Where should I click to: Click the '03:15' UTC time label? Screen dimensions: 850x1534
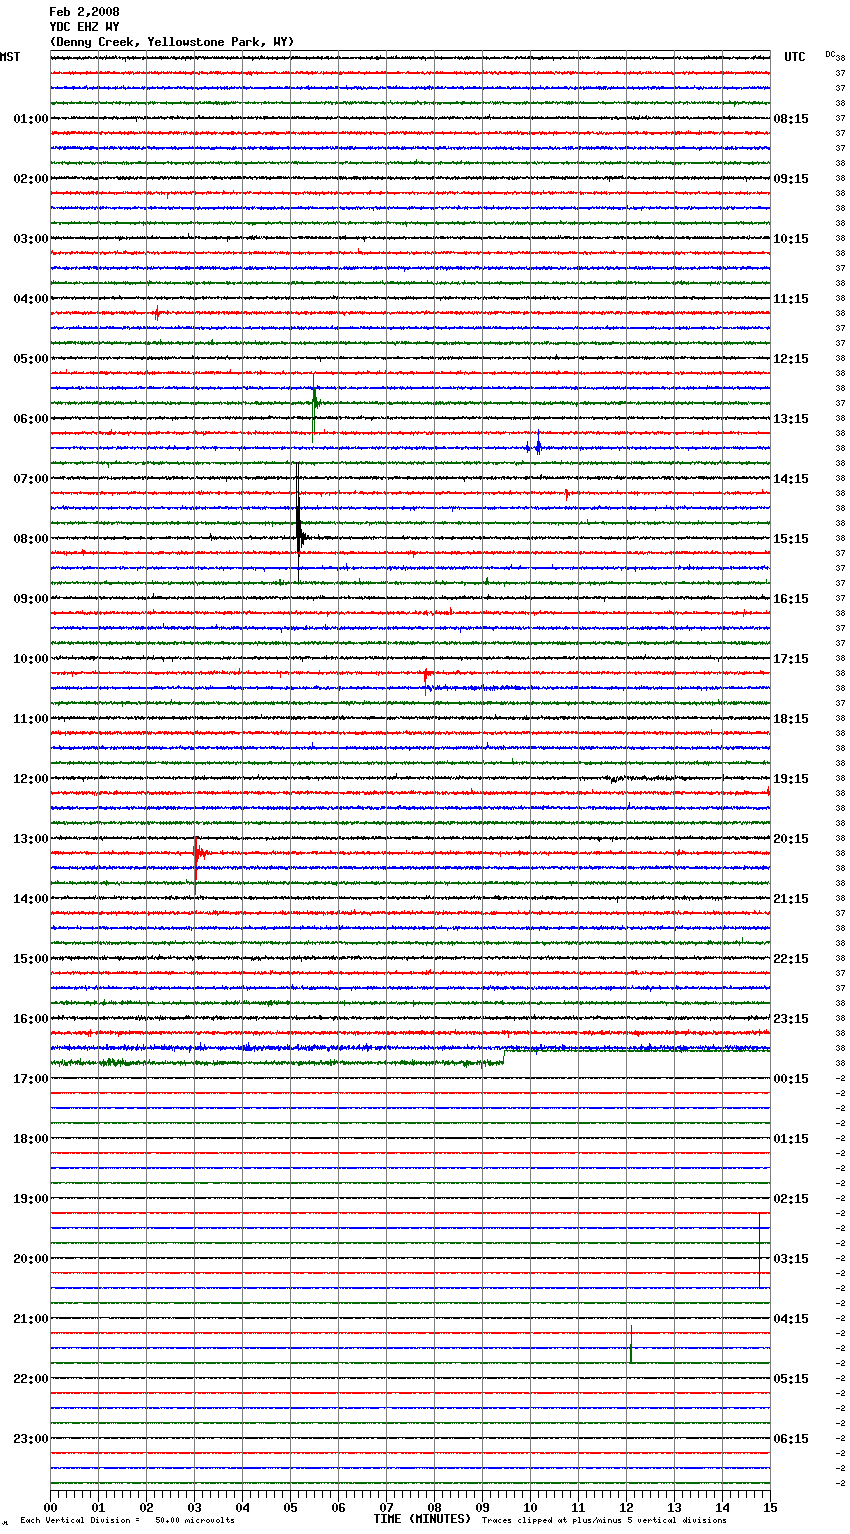[791, 1259]
